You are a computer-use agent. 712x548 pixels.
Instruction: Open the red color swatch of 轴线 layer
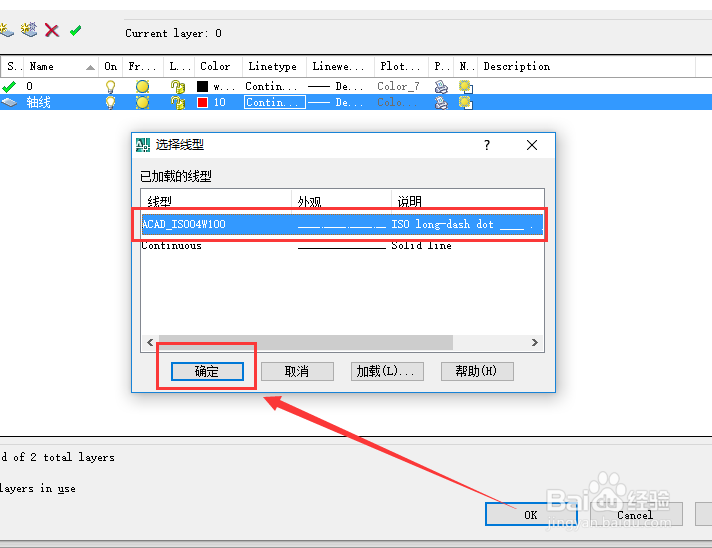point(203,103)
